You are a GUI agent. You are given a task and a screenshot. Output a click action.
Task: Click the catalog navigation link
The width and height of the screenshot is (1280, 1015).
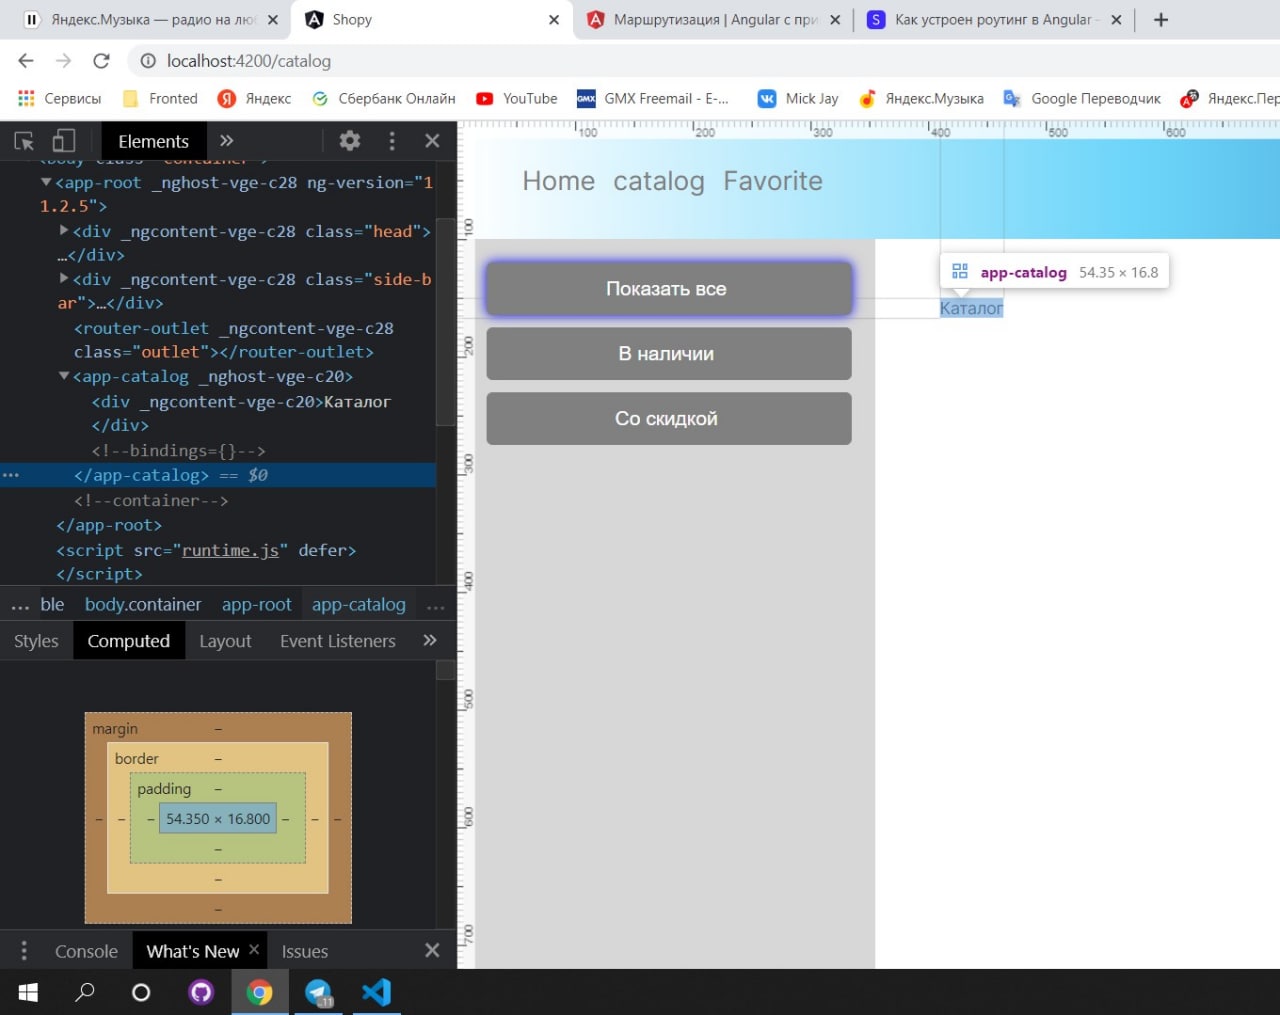click(x=659, y=181)
